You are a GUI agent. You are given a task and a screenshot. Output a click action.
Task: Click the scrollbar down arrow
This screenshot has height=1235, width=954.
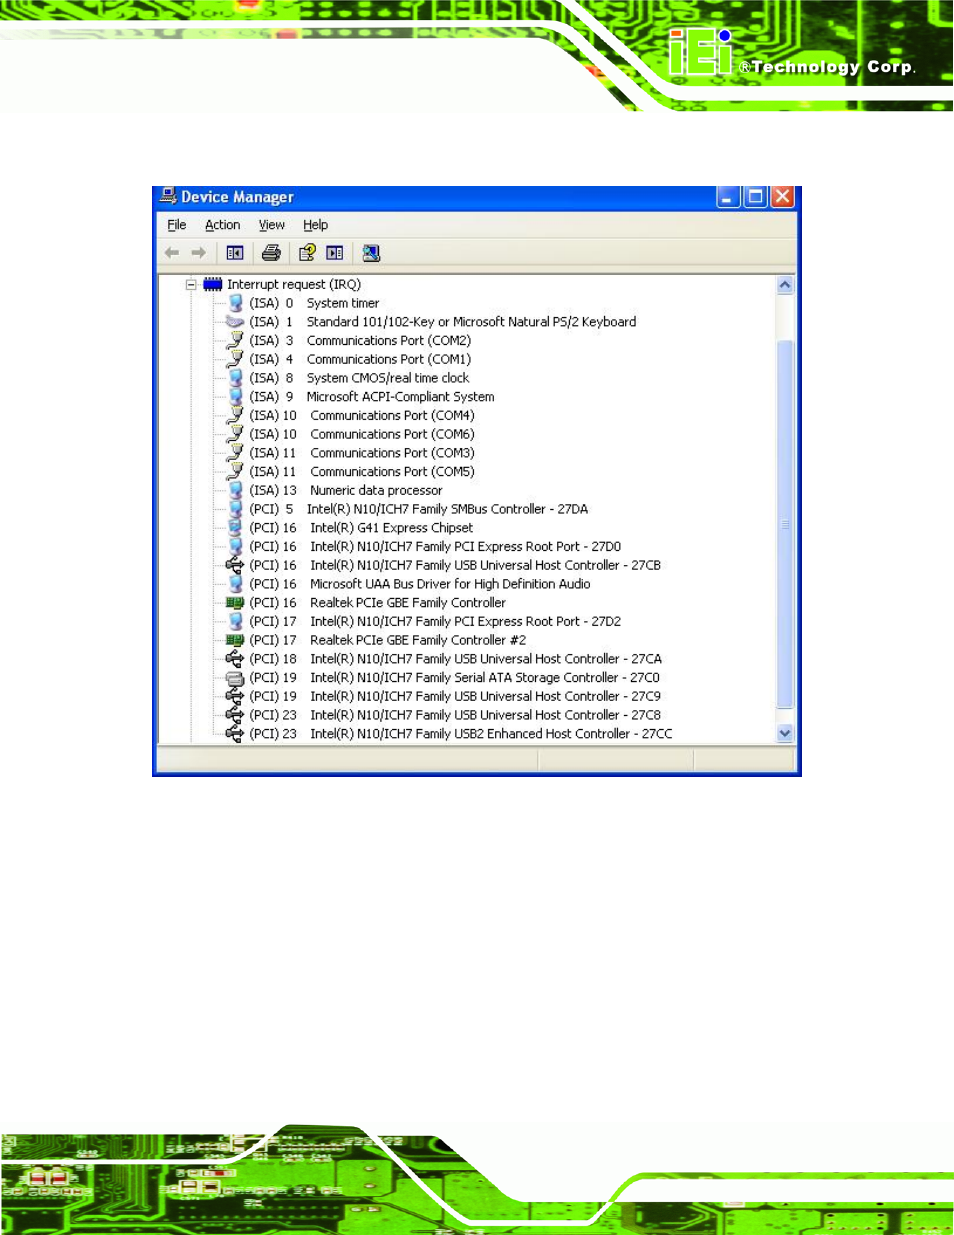785,733
